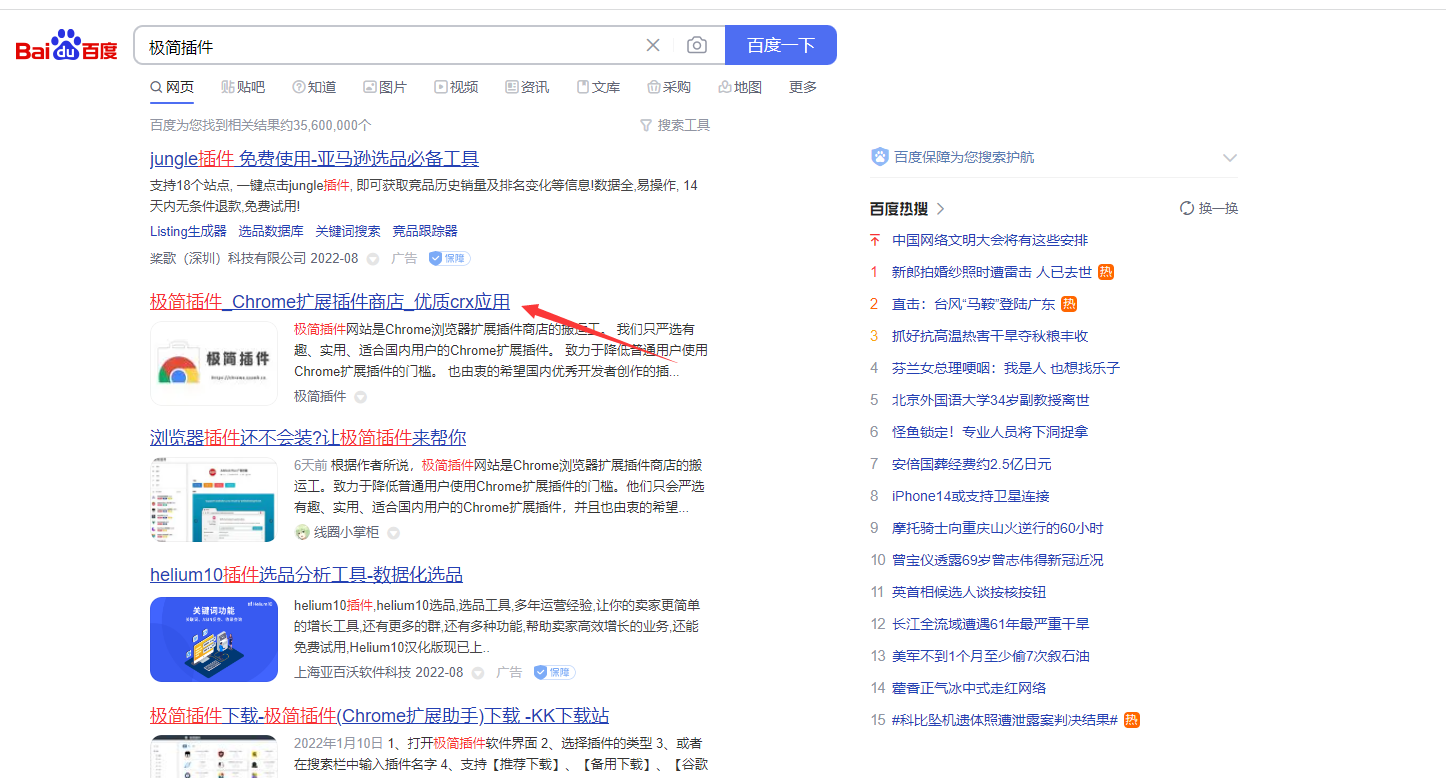Open the 图片 tab
The width and height of the screenshot is (1446, 778).
tap(385, 87)
